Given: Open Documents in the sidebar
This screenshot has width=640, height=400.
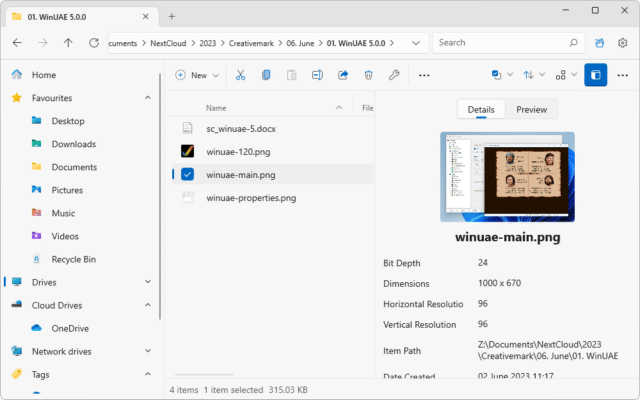Looking at the screenshot, I should tap(74, 167).
